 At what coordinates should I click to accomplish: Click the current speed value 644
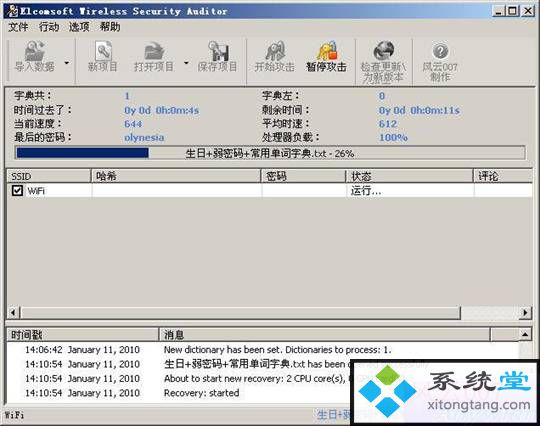[x=133, y=124]
